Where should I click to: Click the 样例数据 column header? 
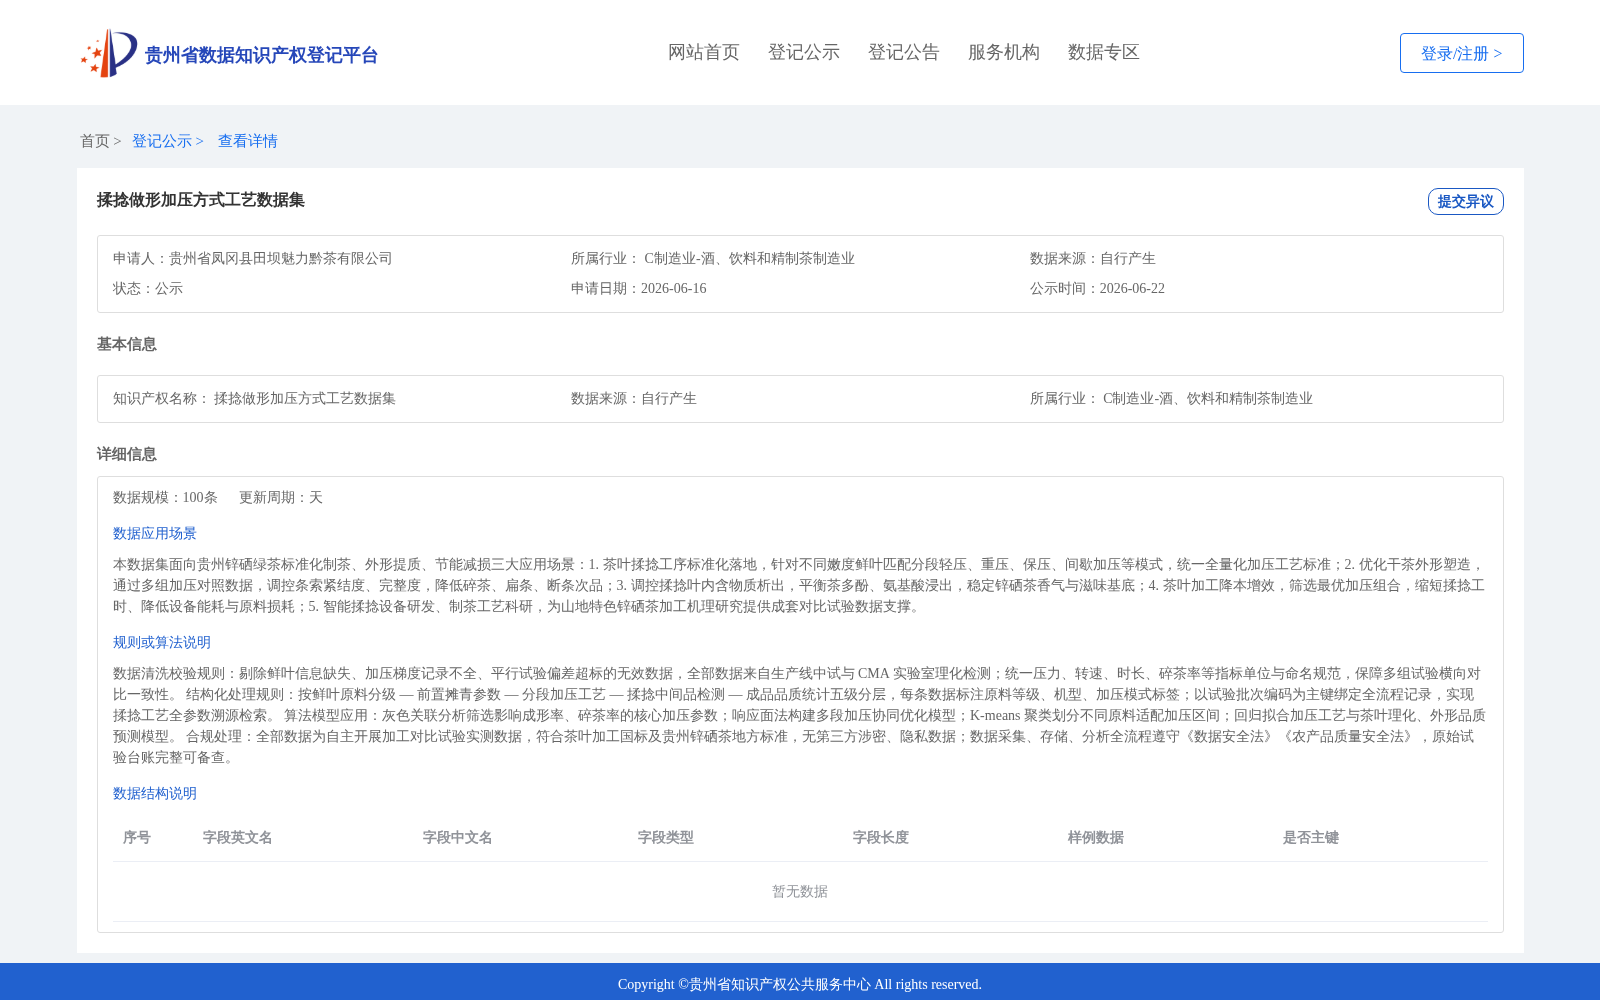[1096, 837]
